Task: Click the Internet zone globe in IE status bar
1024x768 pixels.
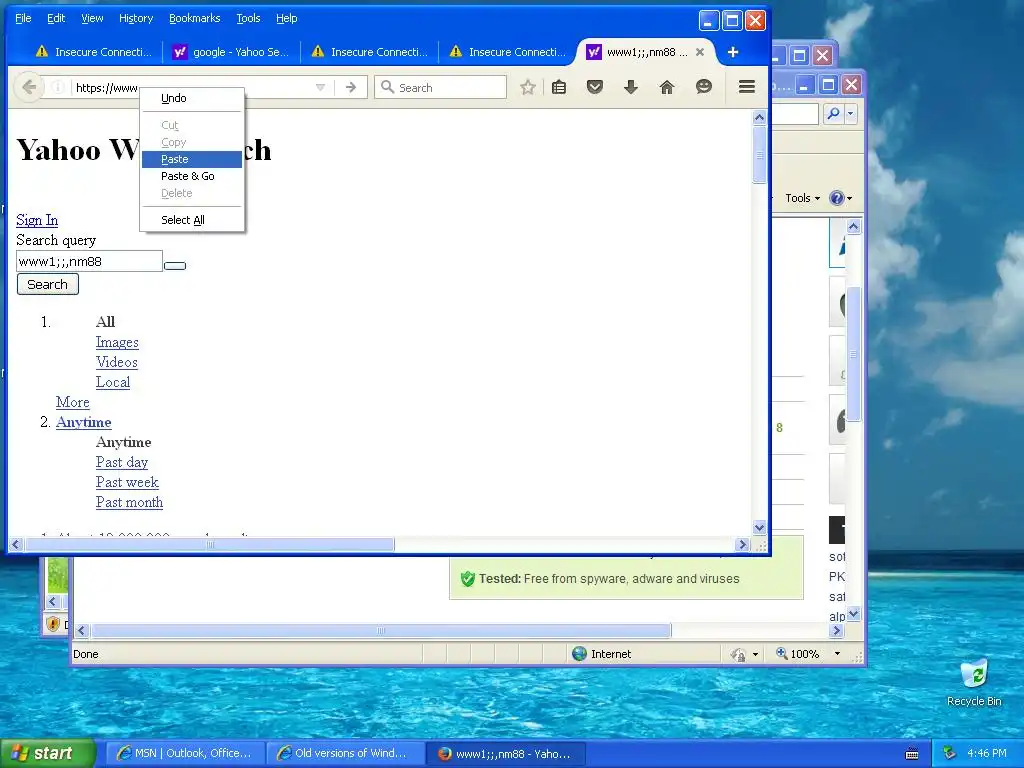Action: click(x=579, y=654)
